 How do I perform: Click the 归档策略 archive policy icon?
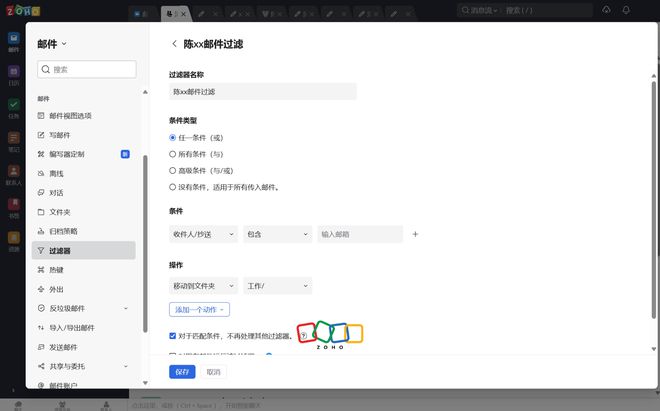click(41, 231)
